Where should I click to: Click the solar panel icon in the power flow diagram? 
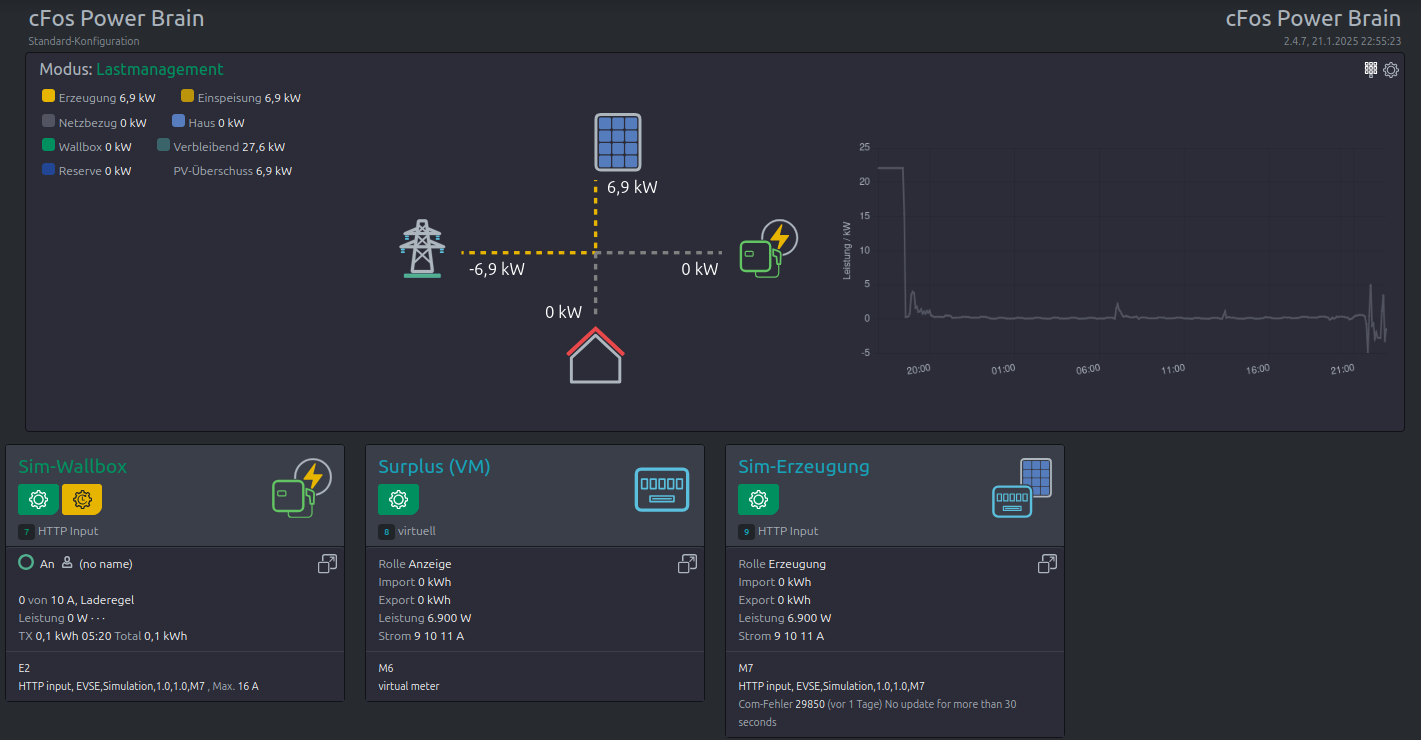618,142
